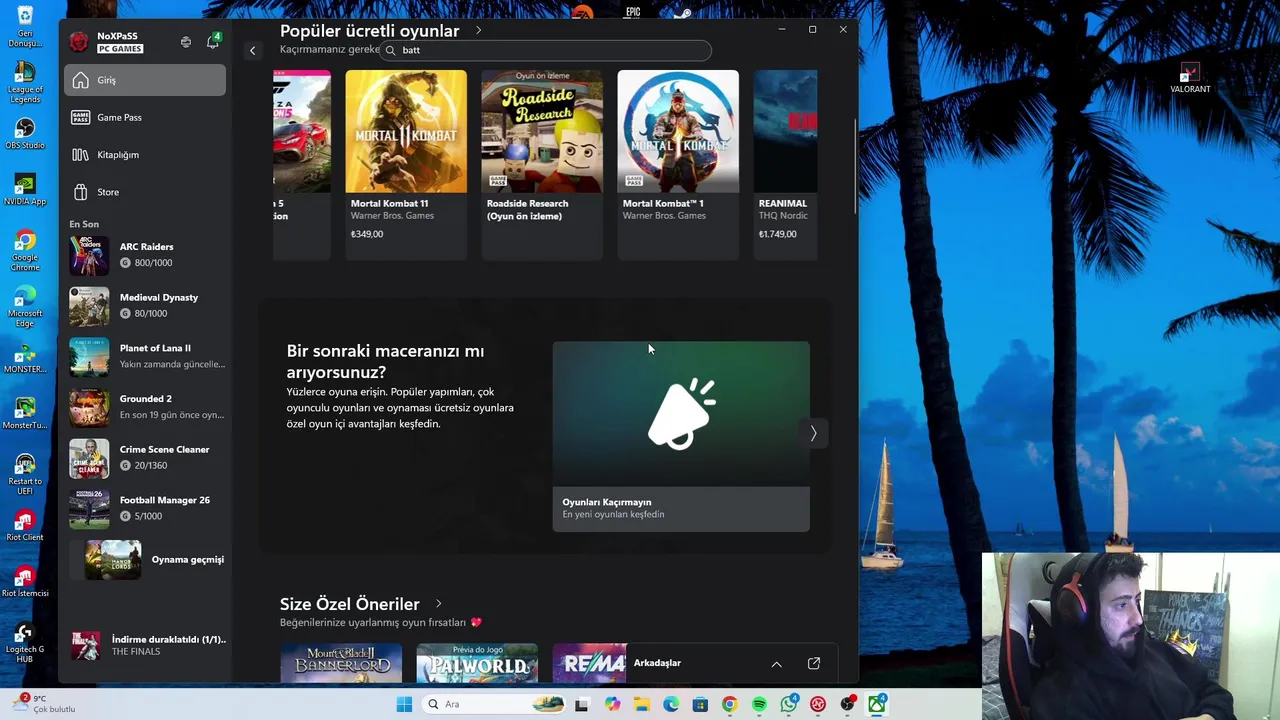The height and width of the screenshot is (720, 1280).
Task: Open Riot Client desktop shortcut
Action: tap(25, 525)
